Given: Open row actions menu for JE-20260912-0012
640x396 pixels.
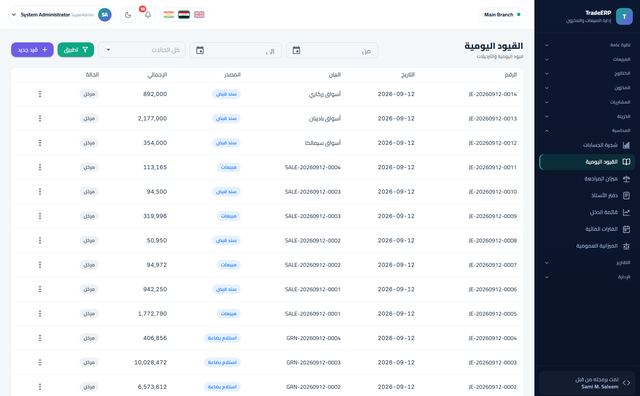Looking at the screenshot, I should coord(40,143).
